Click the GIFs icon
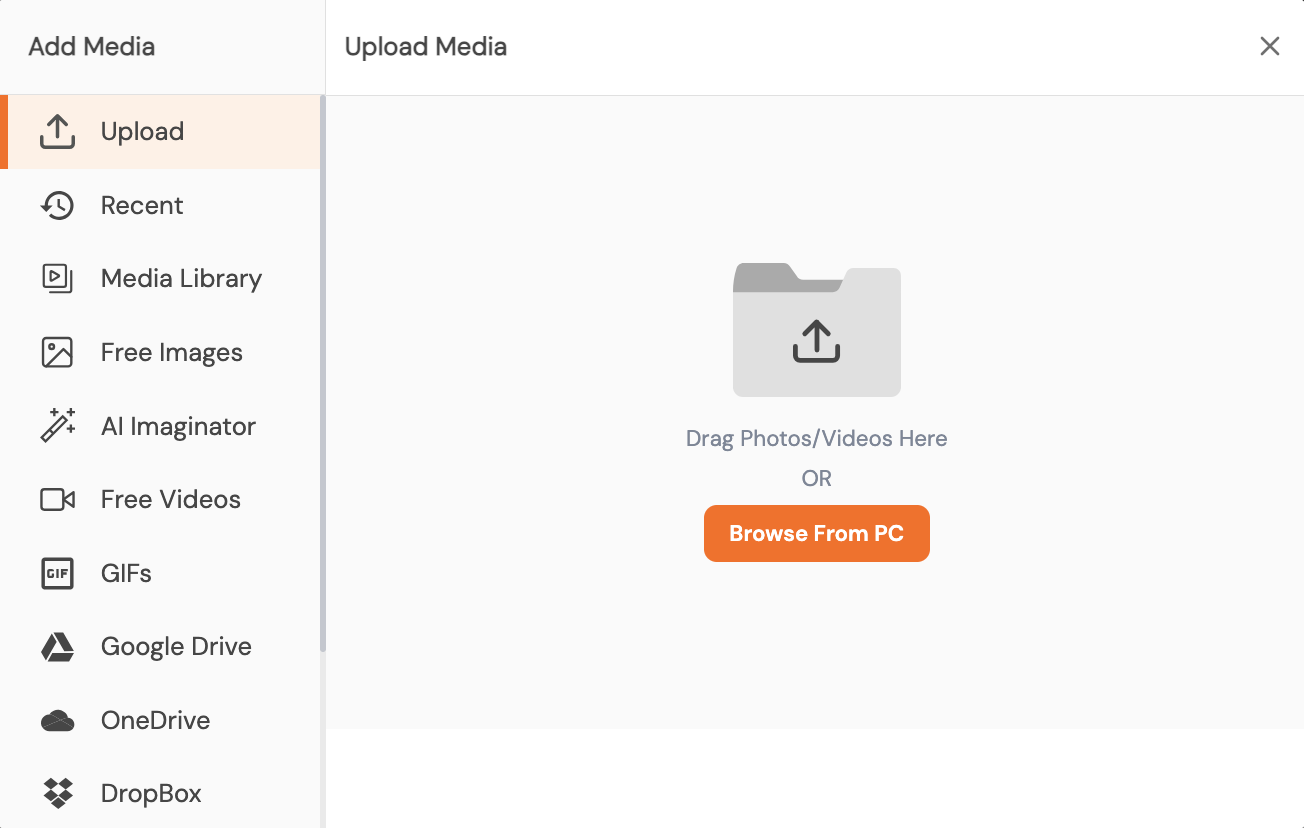Screen dimensions: 1304x828 click(x=57, y=574)
